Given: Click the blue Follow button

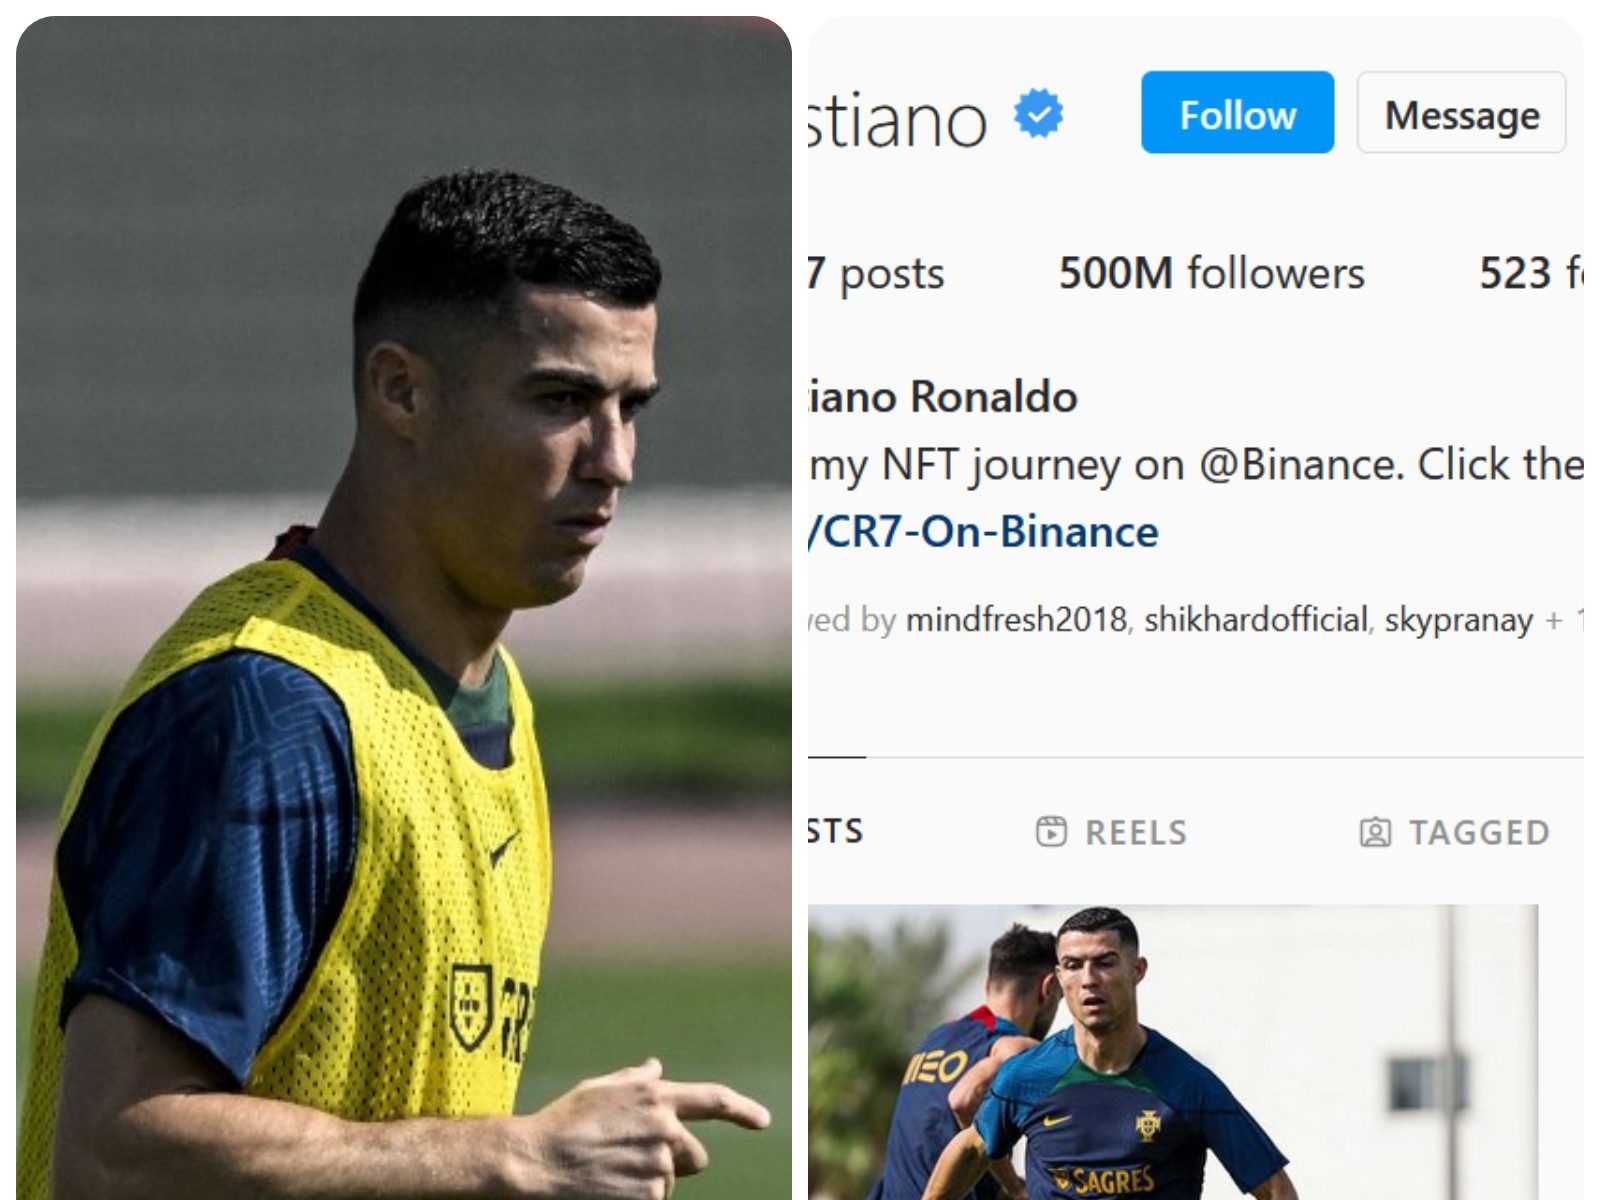Looking at the screenshot, I should coord(1237,112).
